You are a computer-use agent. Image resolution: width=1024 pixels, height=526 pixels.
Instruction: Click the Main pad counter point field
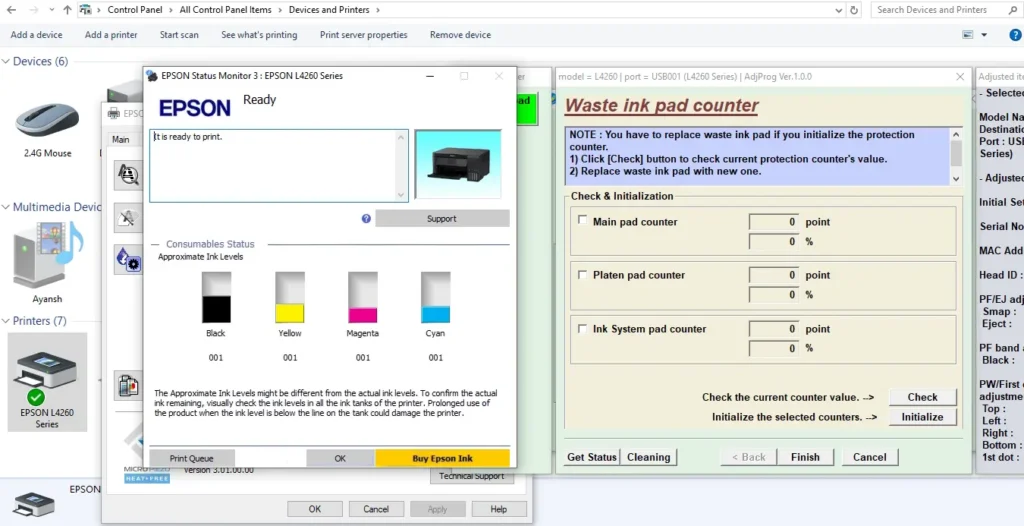(x=774, y=222)
